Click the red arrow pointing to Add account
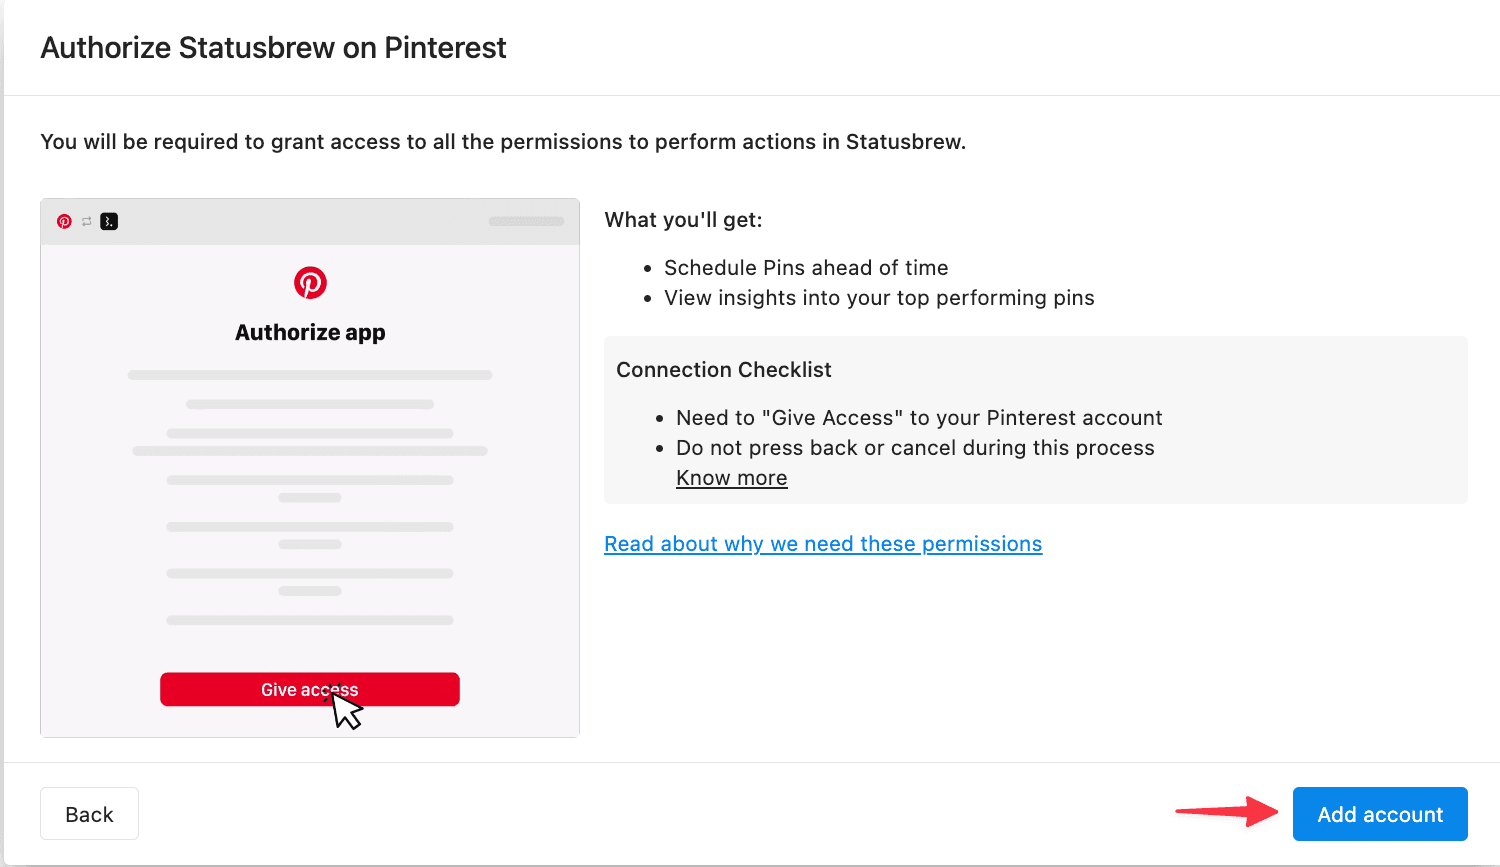 coord(1227,810)
